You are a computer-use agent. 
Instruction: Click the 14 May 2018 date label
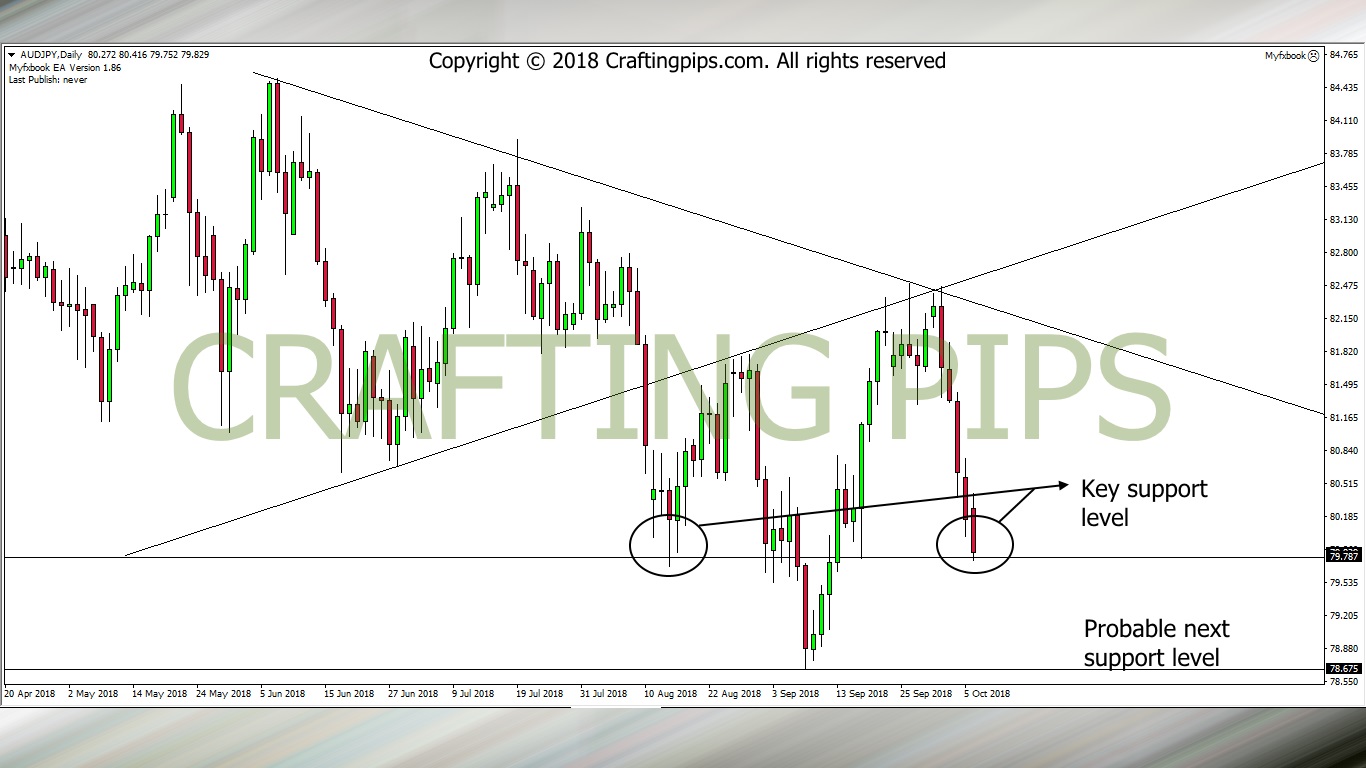pyautogui.click(x=160, y=693)
